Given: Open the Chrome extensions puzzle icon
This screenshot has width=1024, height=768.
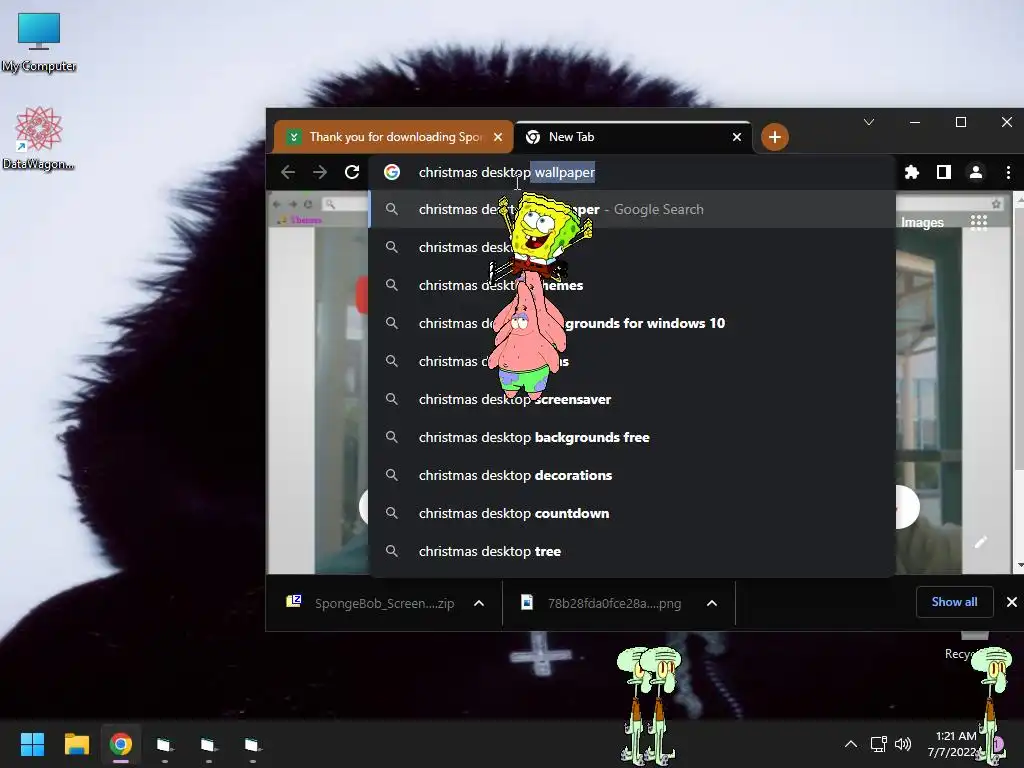Looking at the screenshot, I should click(912, 172).
